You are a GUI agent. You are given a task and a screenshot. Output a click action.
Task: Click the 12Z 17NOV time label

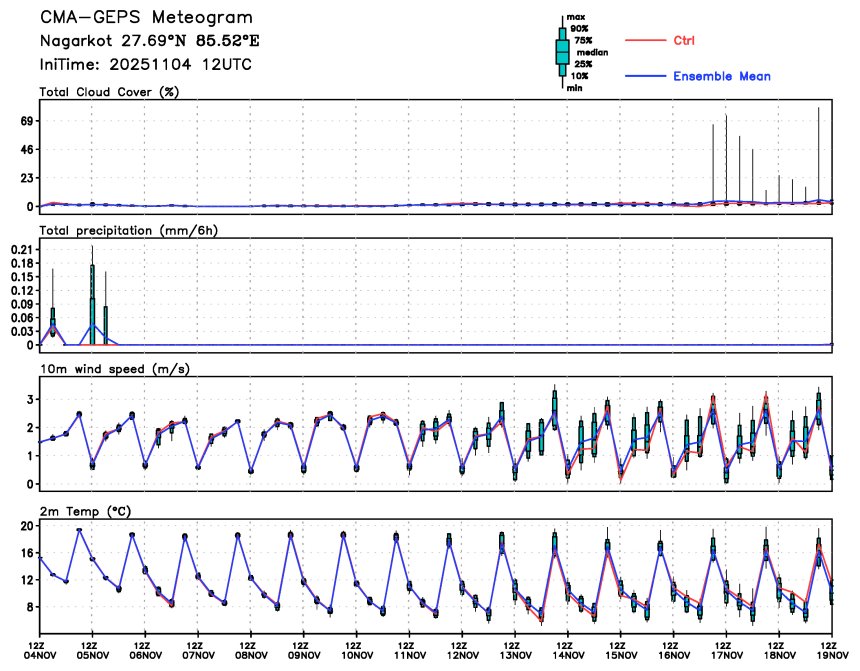(x=726, y=650)
